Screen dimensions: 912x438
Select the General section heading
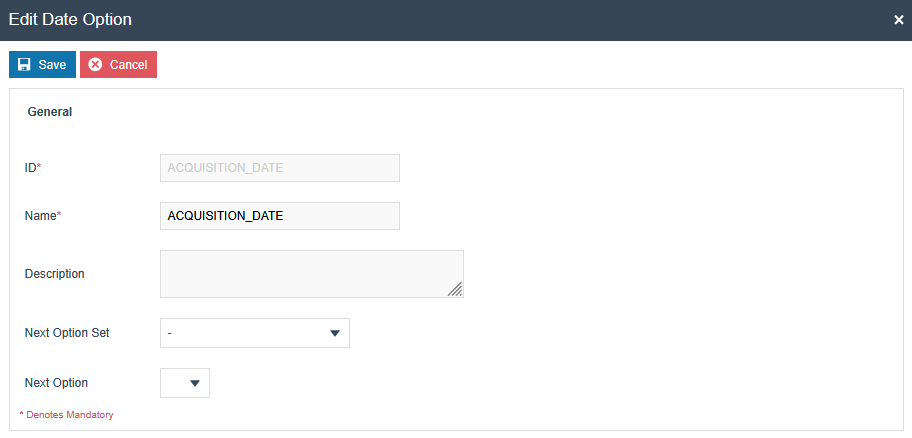49,112
